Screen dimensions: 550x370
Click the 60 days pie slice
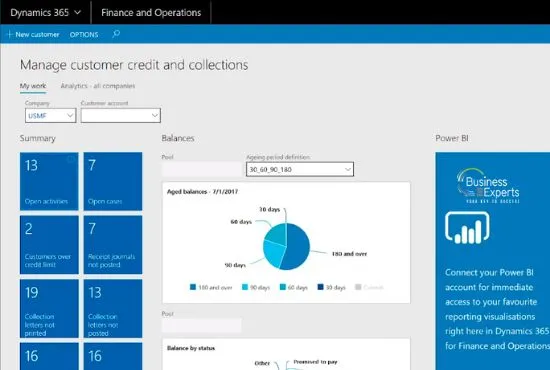click(x=277, y=234)
